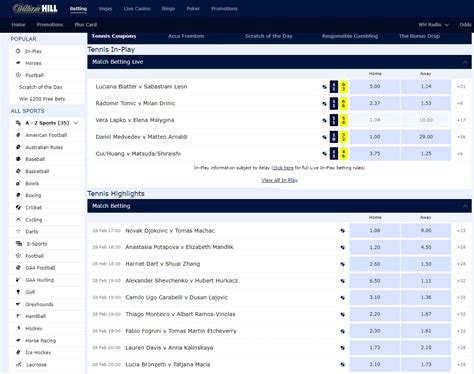The width and height of the screenshot is (474, 374).
Task: Select the Acca Freedom tab
Action: click(x=186, y=36)
